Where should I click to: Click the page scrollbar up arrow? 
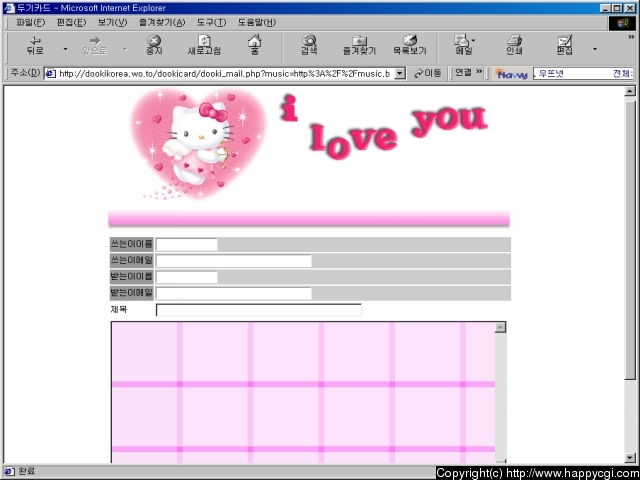(630, 91)
